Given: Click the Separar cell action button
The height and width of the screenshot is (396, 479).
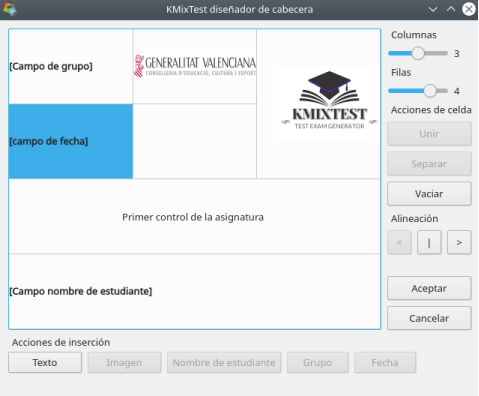Looking at the screenshot, I should pyautogui.click(x=429, y=164).
